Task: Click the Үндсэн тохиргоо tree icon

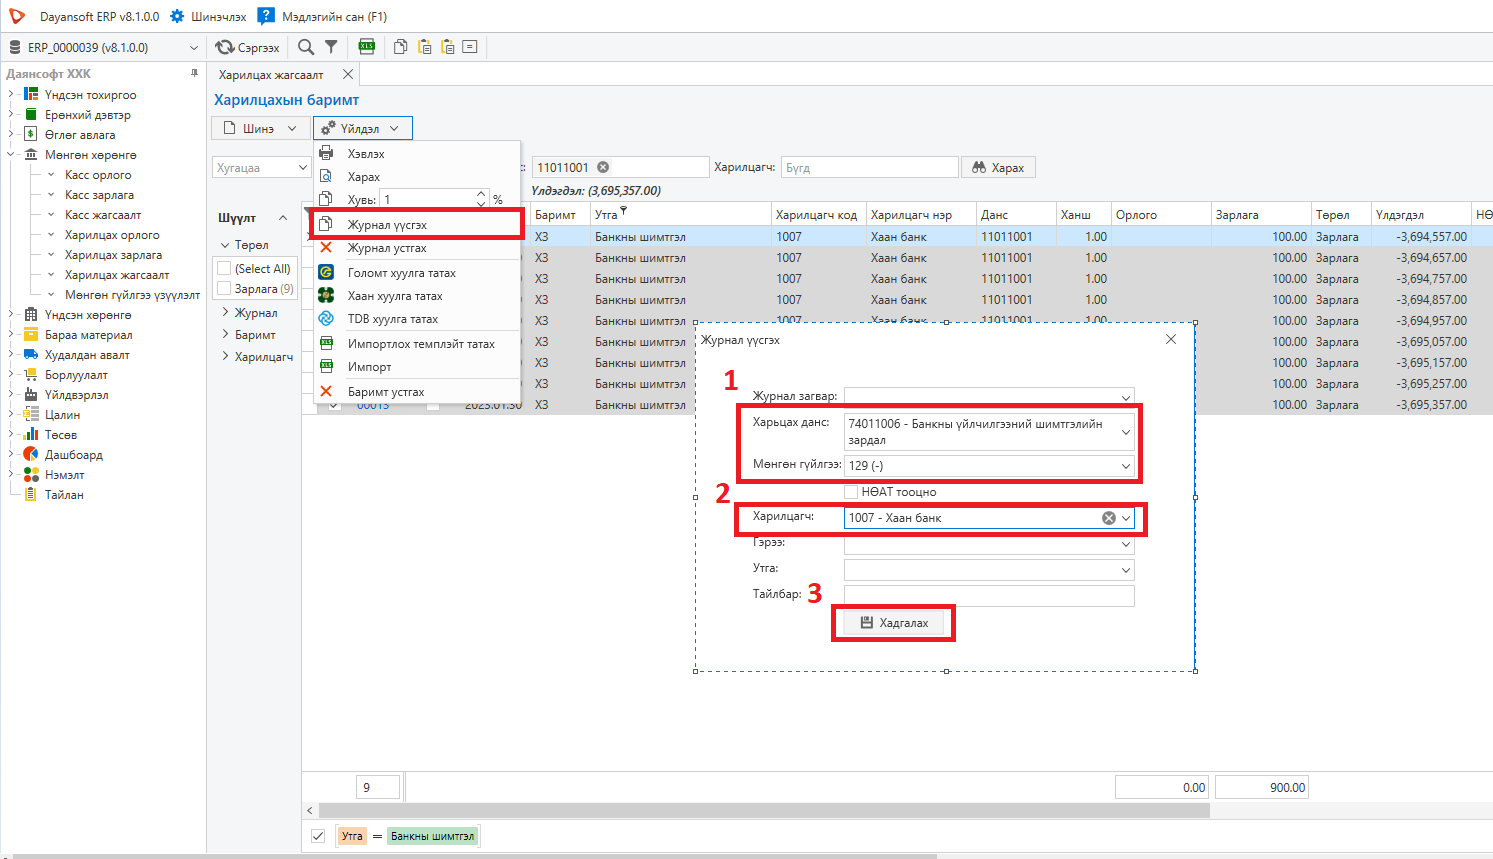Action: pos(31,94)
